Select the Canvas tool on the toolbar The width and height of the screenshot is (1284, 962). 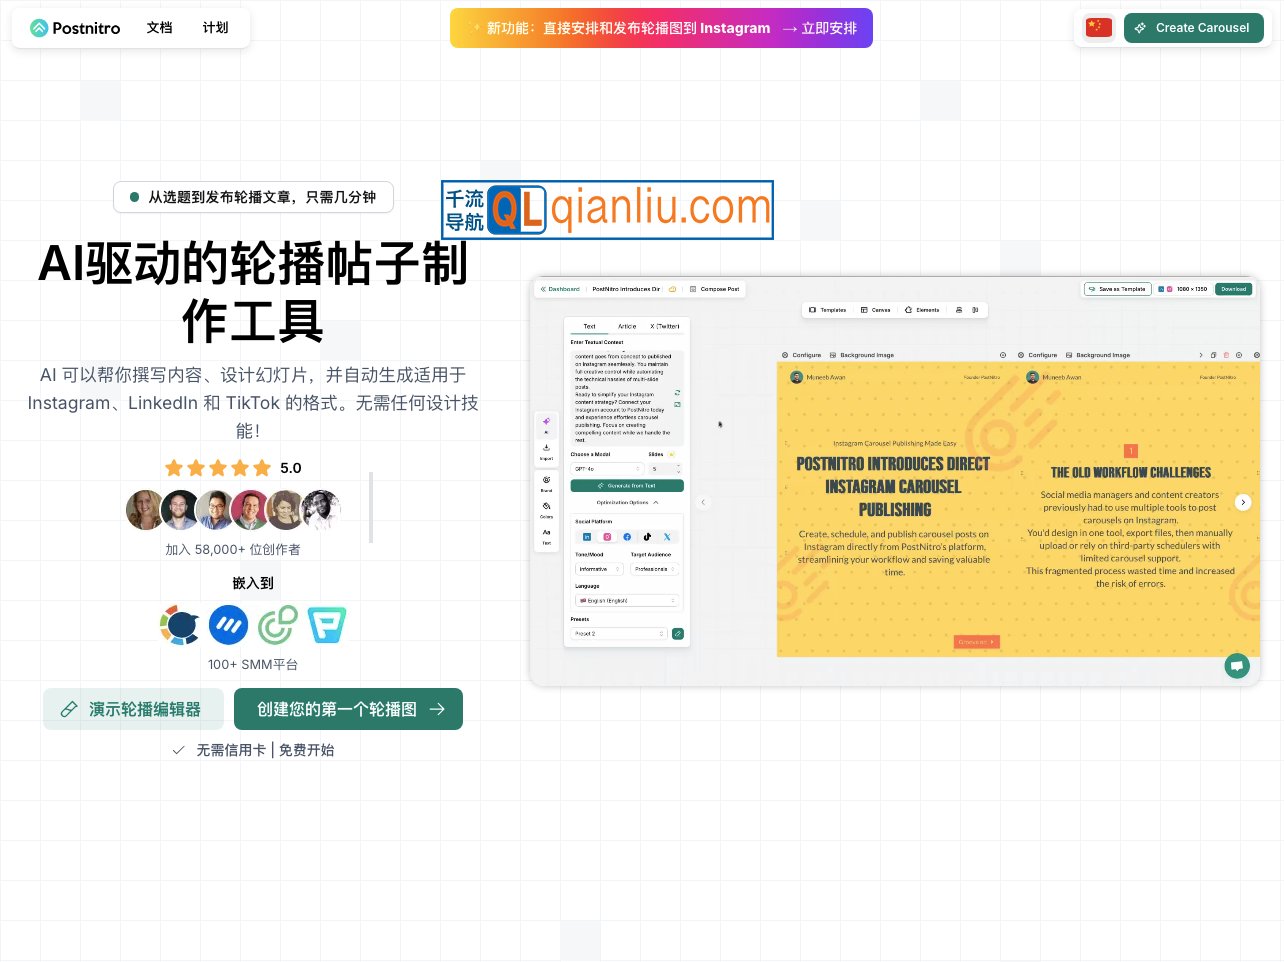877,310
